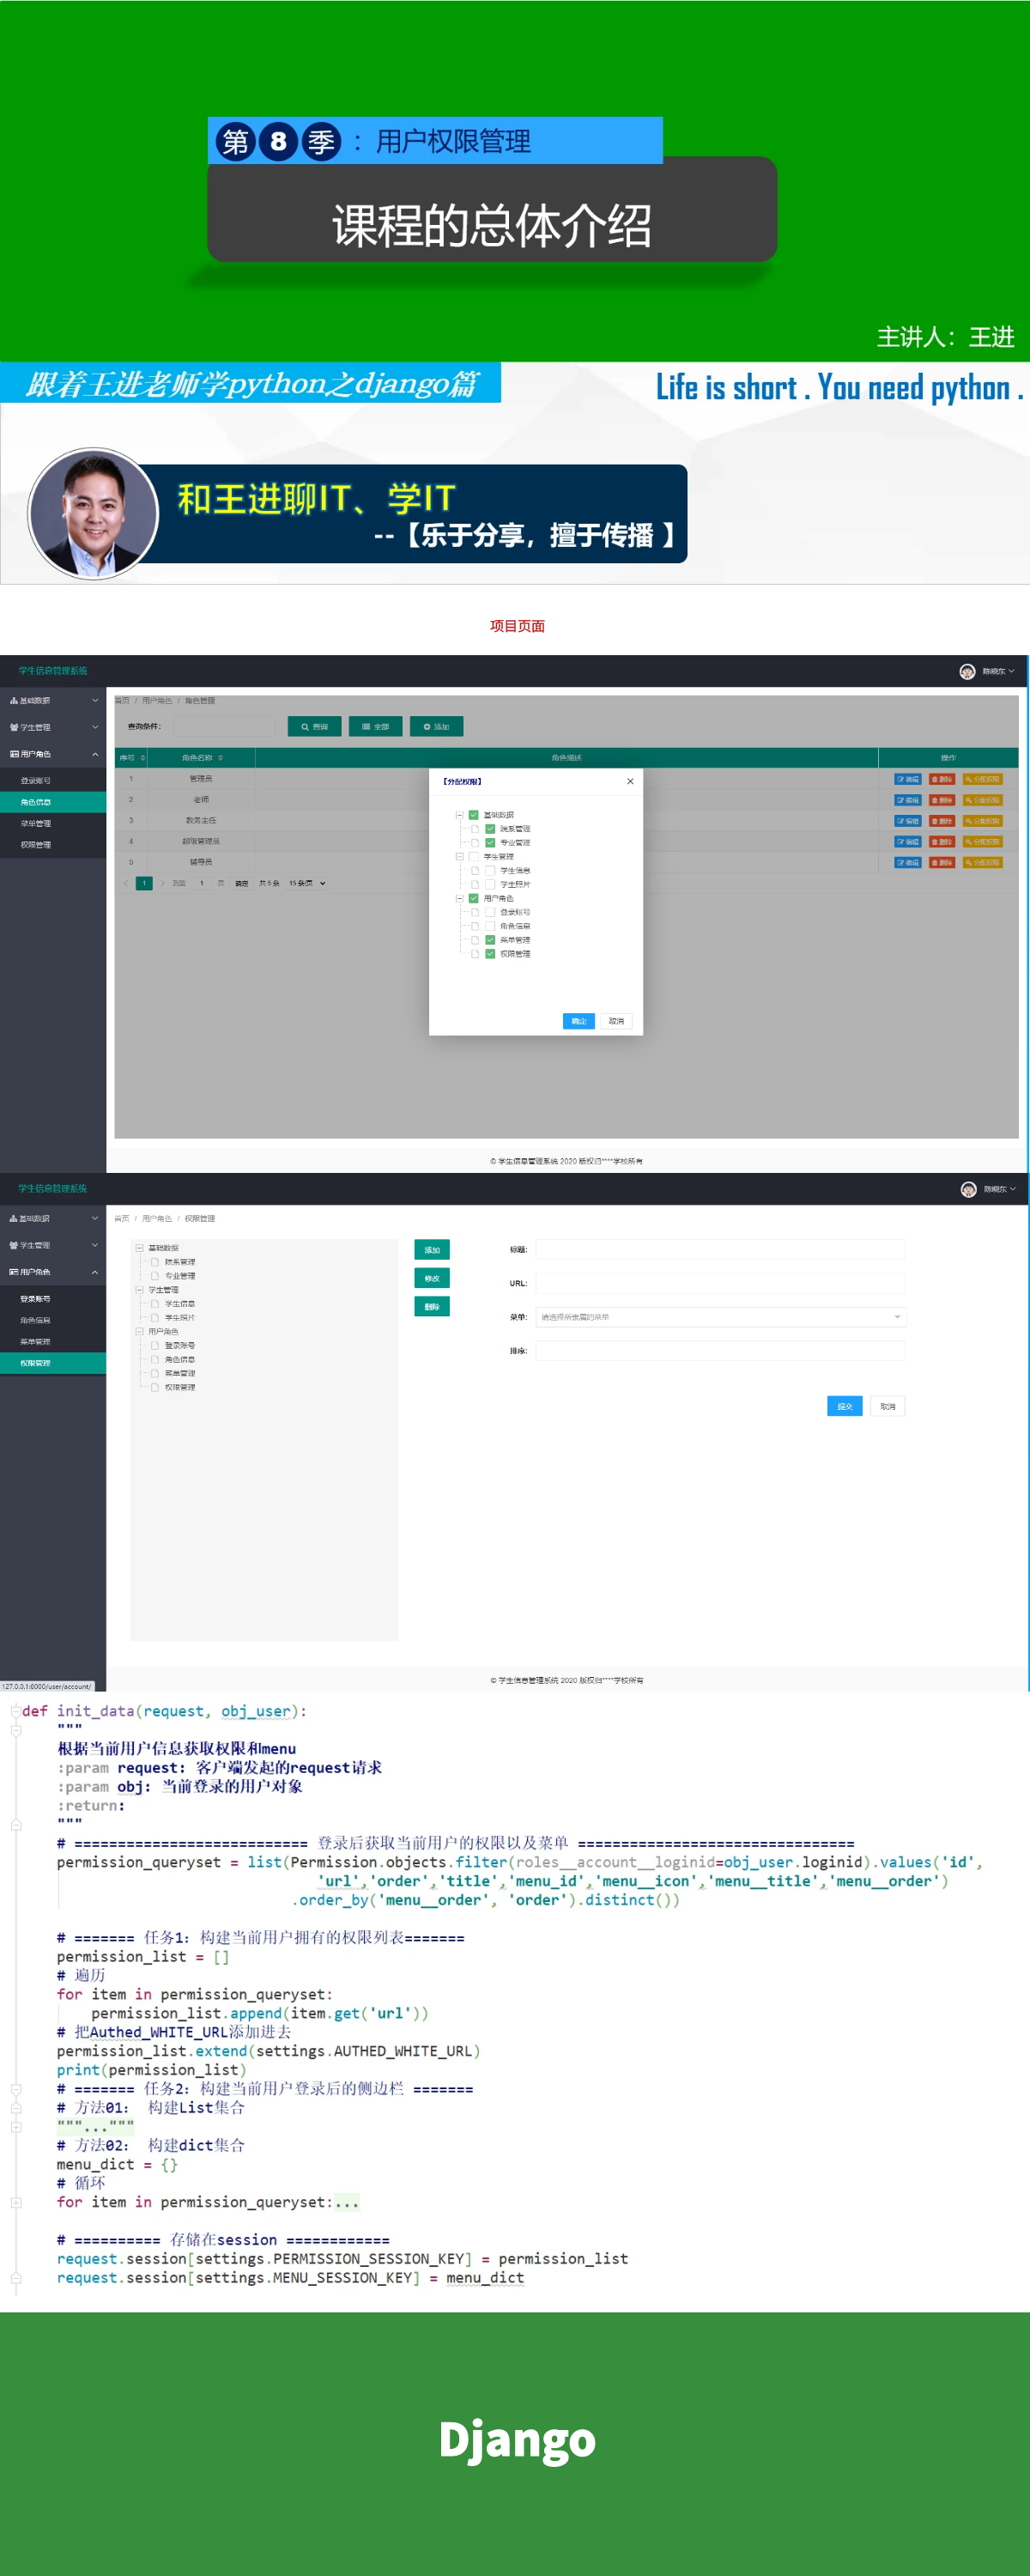
Task: Click the blue 提交 button in the permission form
Action: pyautogui.click(x=844, y=1405)
